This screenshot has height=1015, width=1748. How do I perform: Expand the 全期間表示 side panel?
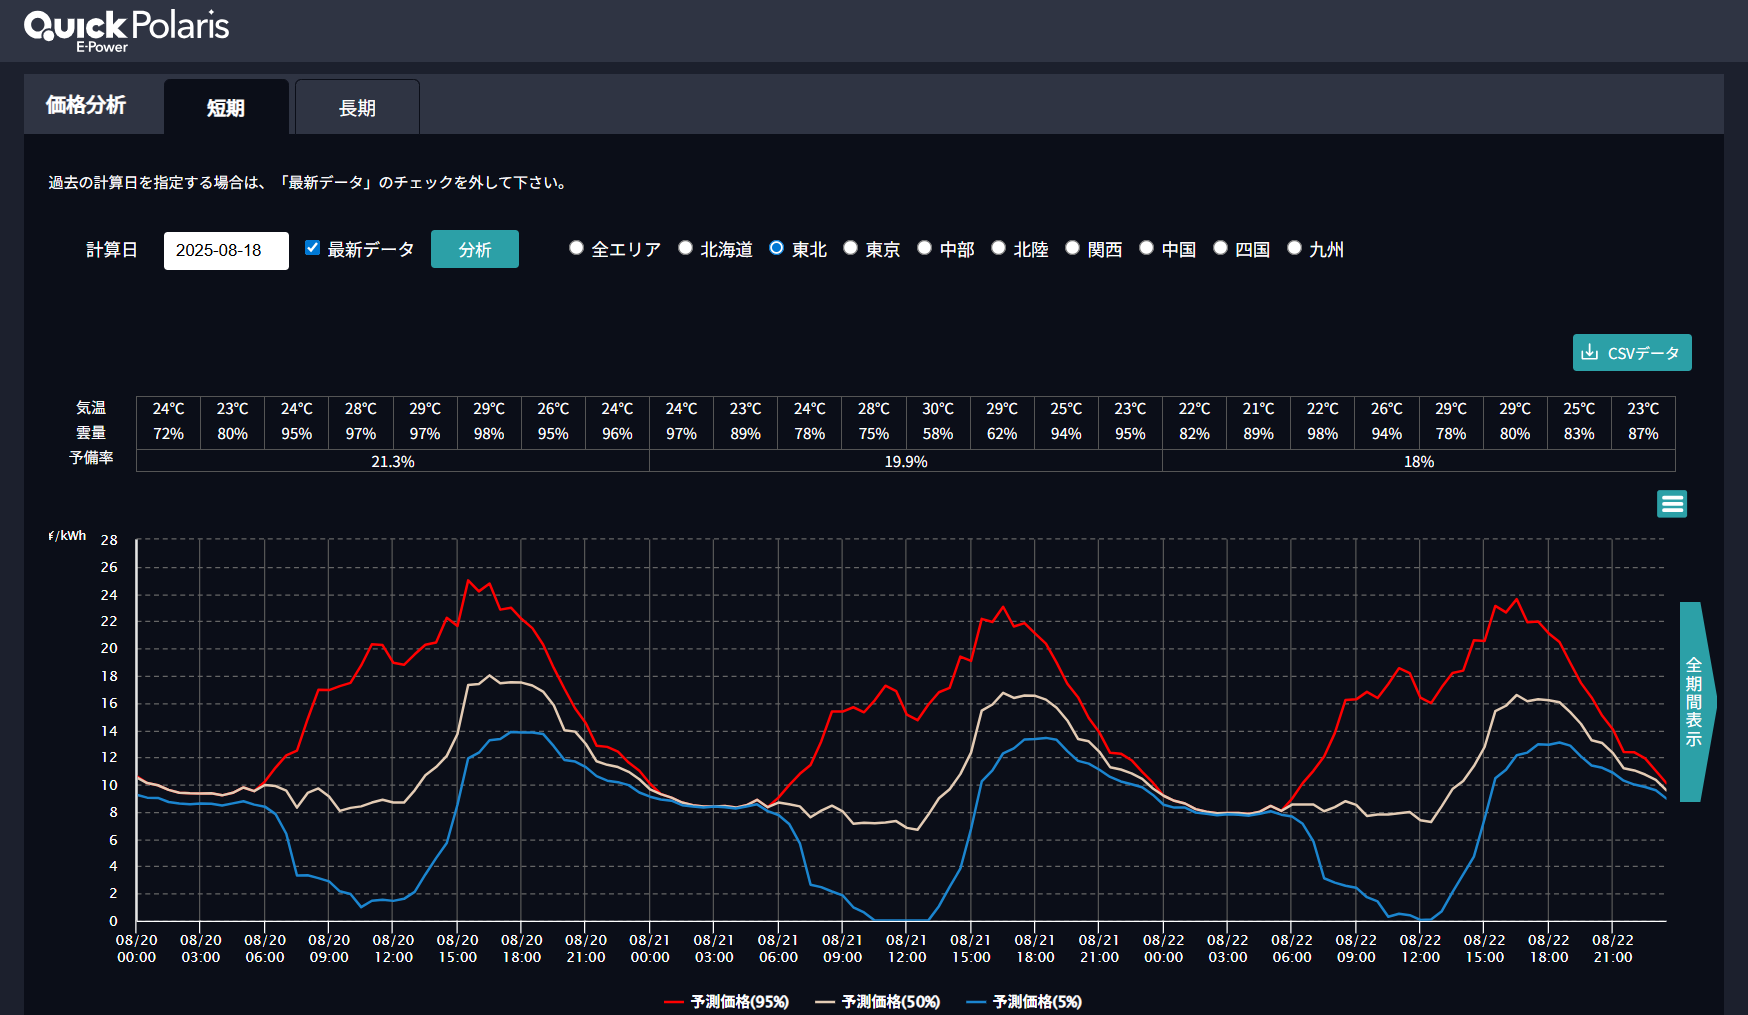[x=1694, y=701]
